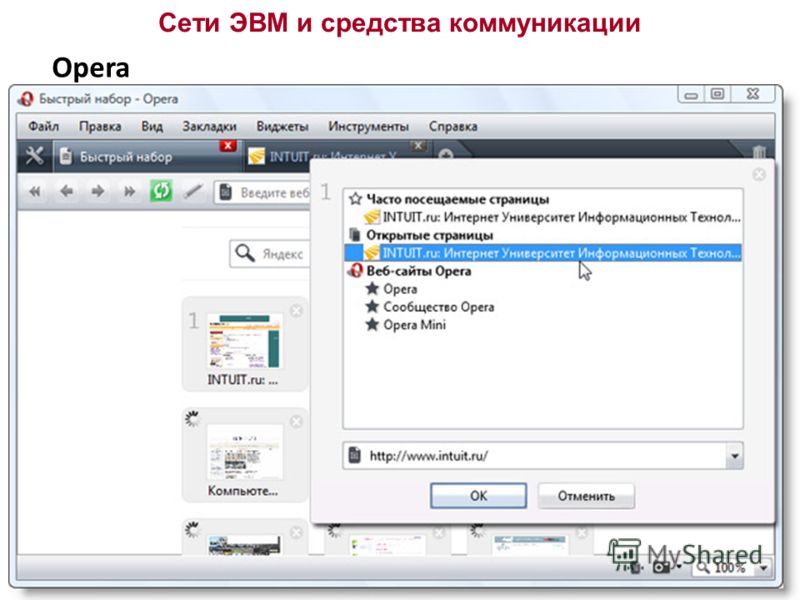Click the rewind navigation button
The height and width of the screenshot is (600, 800).
coord(35,192)
